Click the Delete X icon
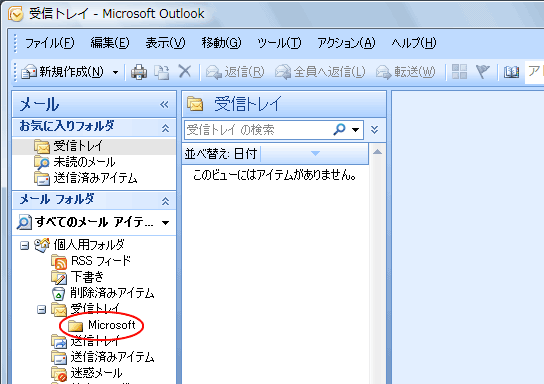This screenshot has height=384, width=544. pyautogui.click(x=185, y=72)
